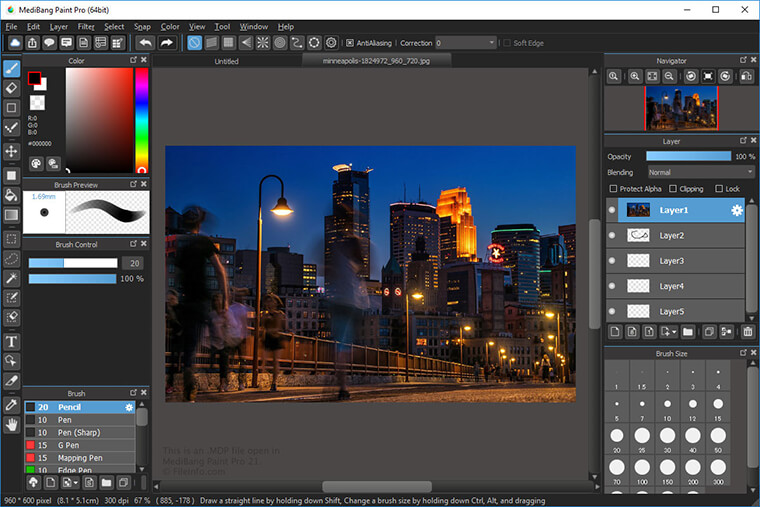Expand the Correction value dropdown
This screenshot has width=760, height=507.
tap(490, 43)
